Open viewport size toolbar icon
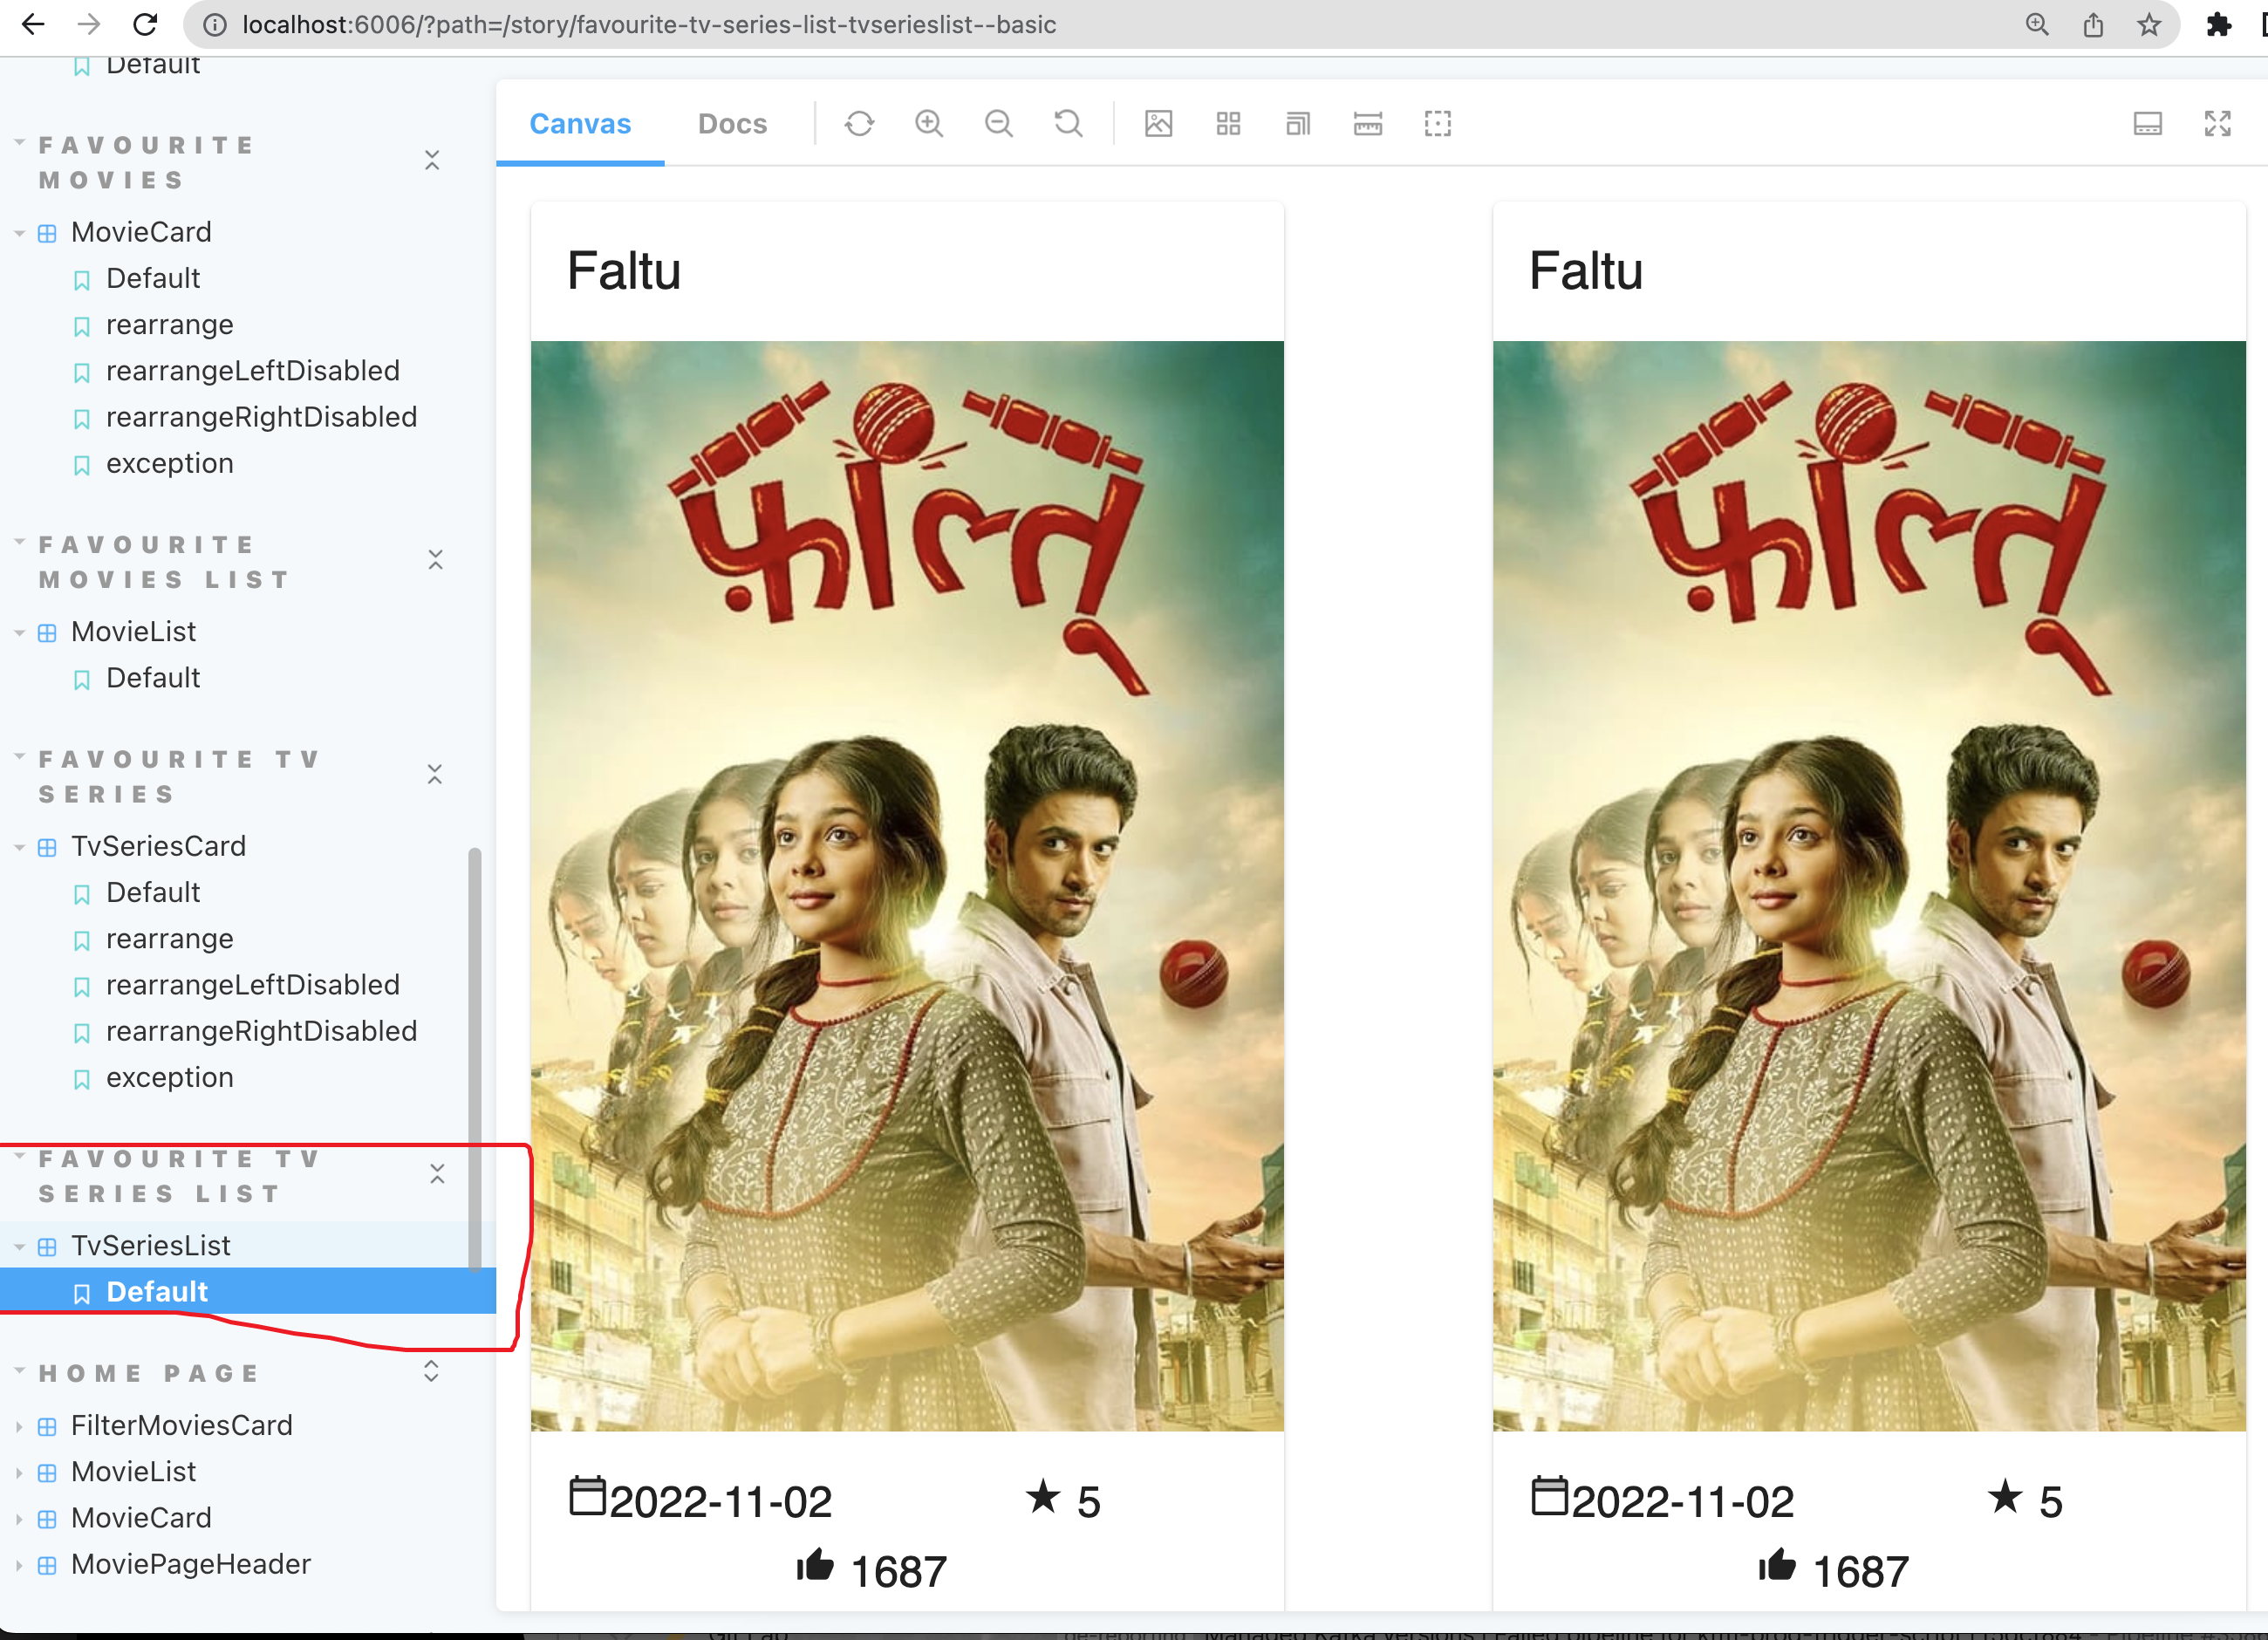Image resolution: width=2268 pixels, height=1640 pixels. tap(1298, 124)
